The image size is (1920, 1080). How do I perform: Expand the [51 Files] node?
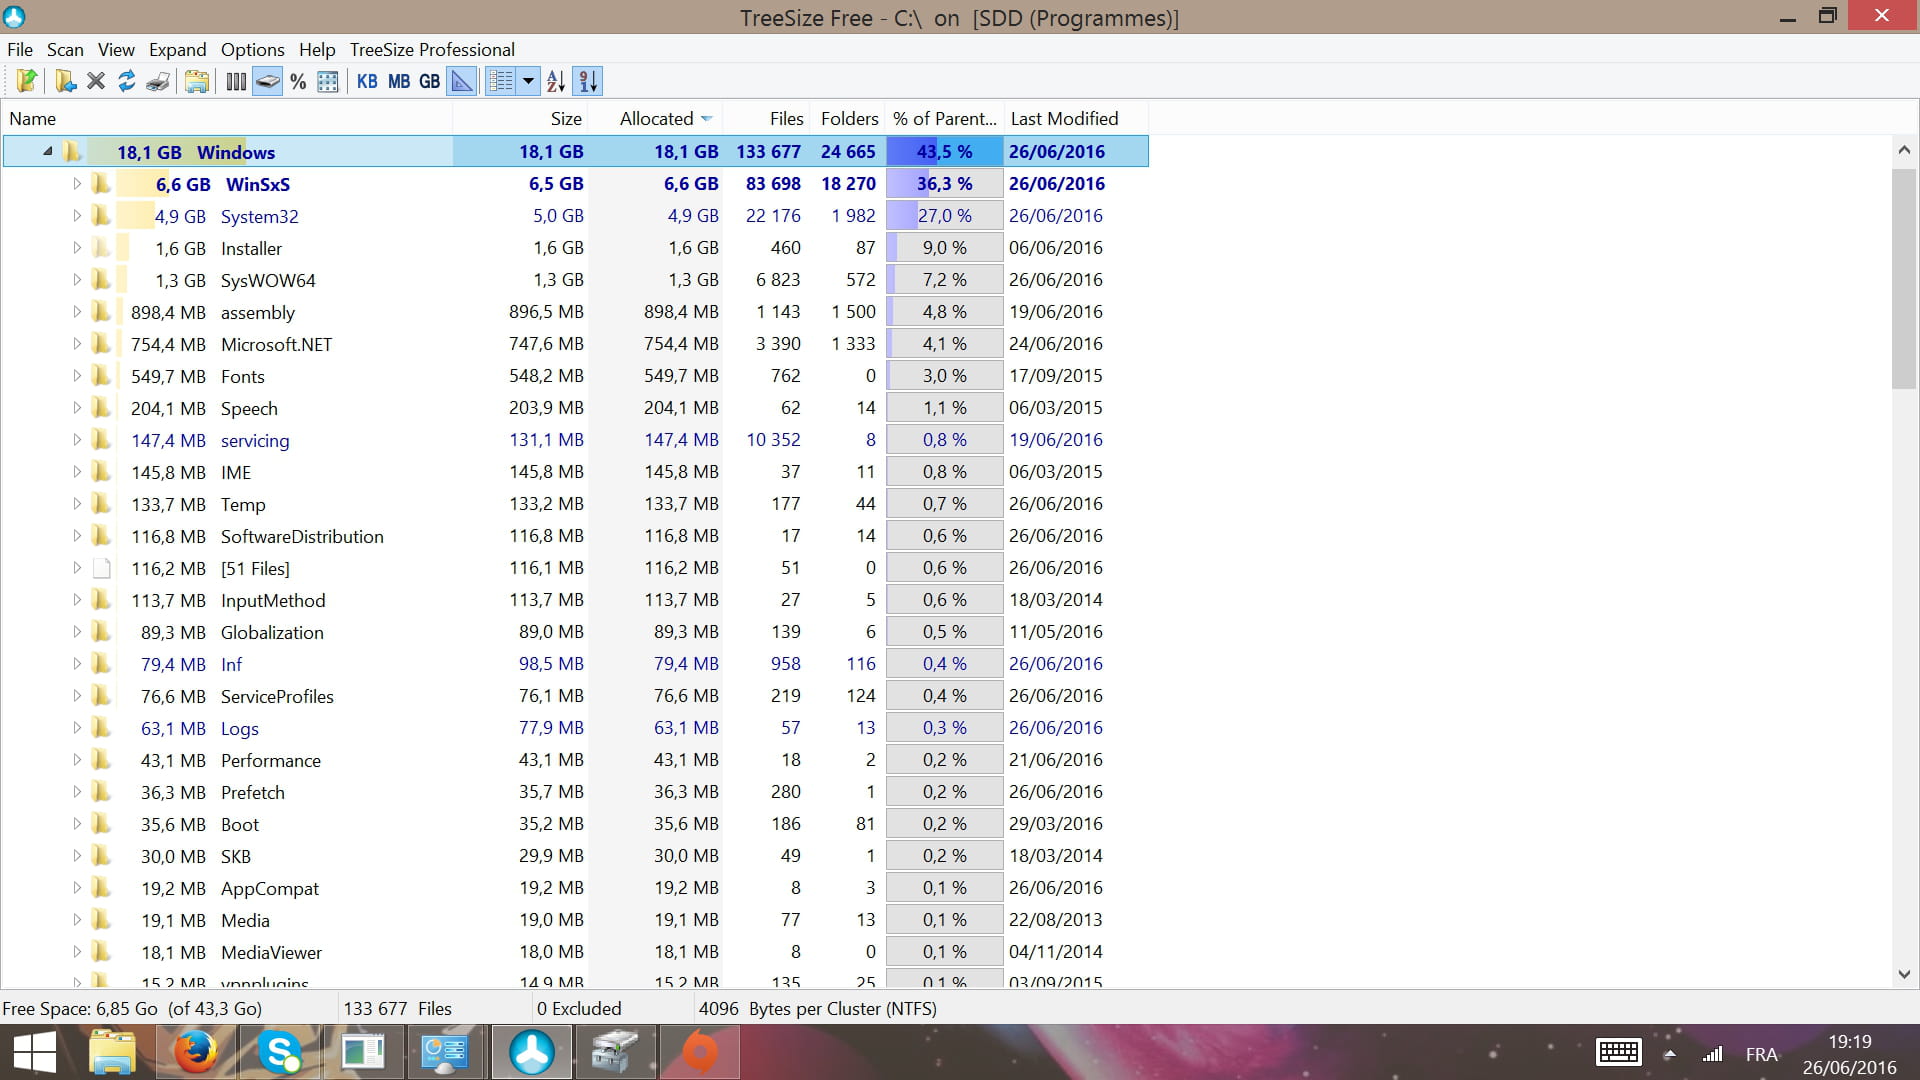pyautogui.click(x=77, y=568)
